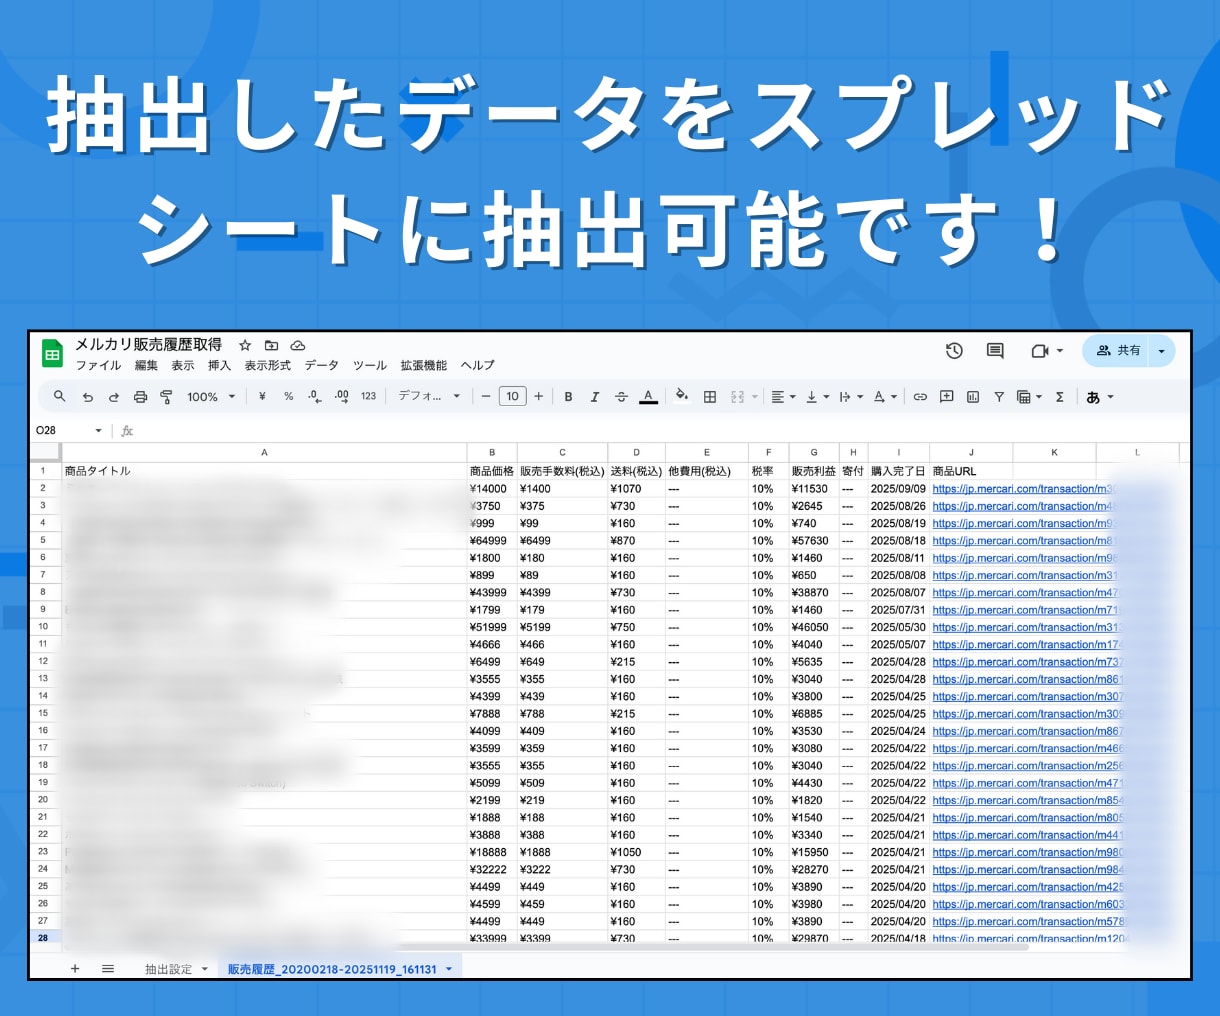This screenshot has height=1016, width=1220.
Task: Select the 商品タイトル header cell
Action: (x=264, y=471)
